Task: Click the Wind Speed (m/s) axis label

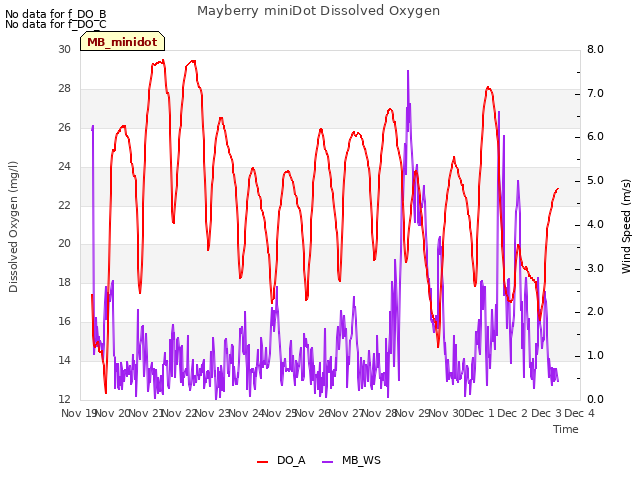Action: point(626,226)
